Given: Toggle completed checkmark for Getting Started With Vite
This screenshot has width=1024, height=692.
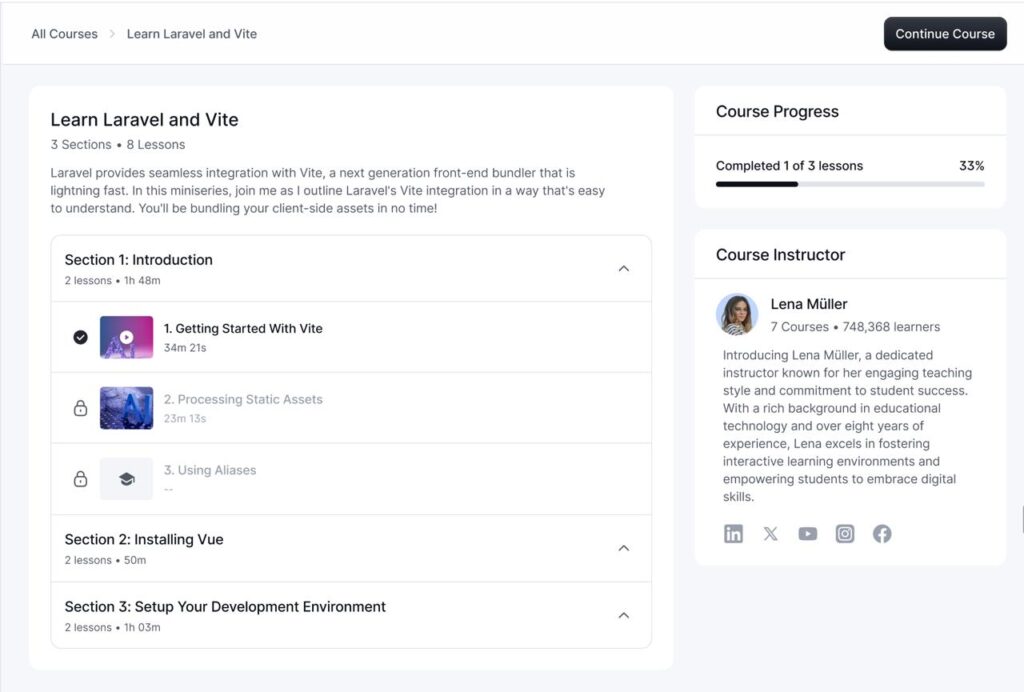Looking at the screenshot, I should click(x=81, y=337).
